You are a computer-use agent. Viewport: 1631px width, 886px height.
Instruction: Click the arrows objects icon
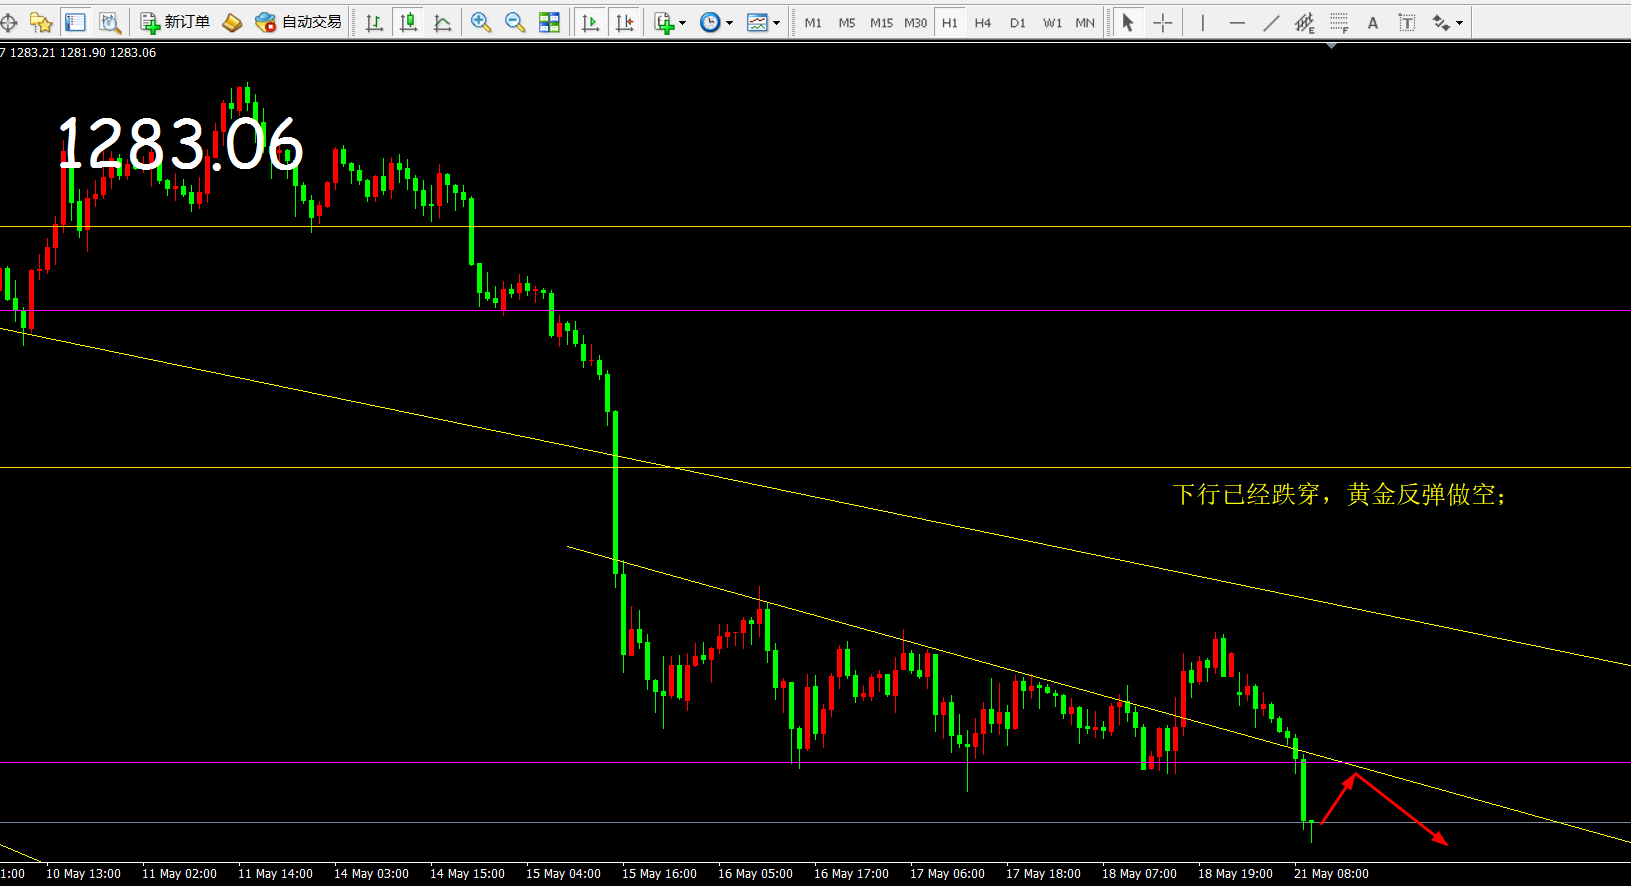[x=1441, y=22]
